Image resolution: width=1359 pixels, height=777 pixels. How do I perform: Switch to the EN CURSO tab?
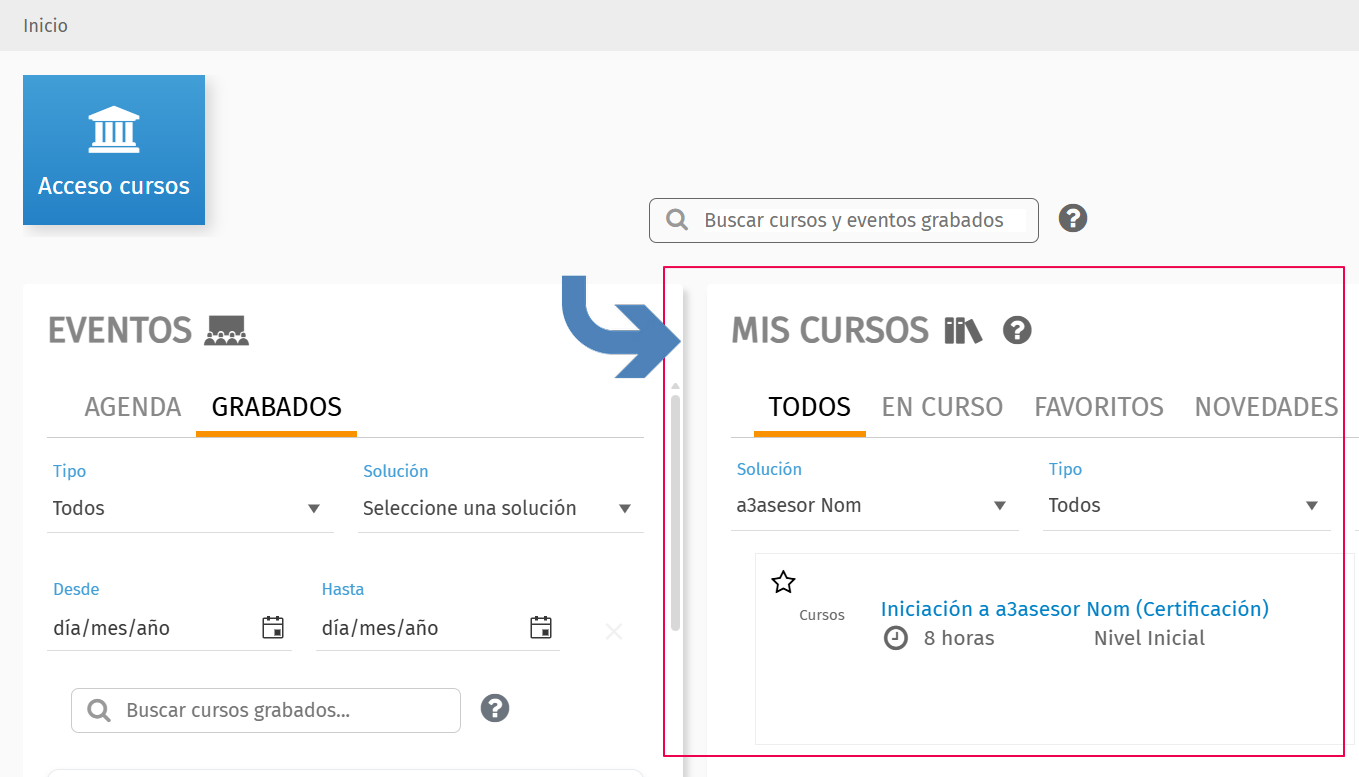coord(942,407)
